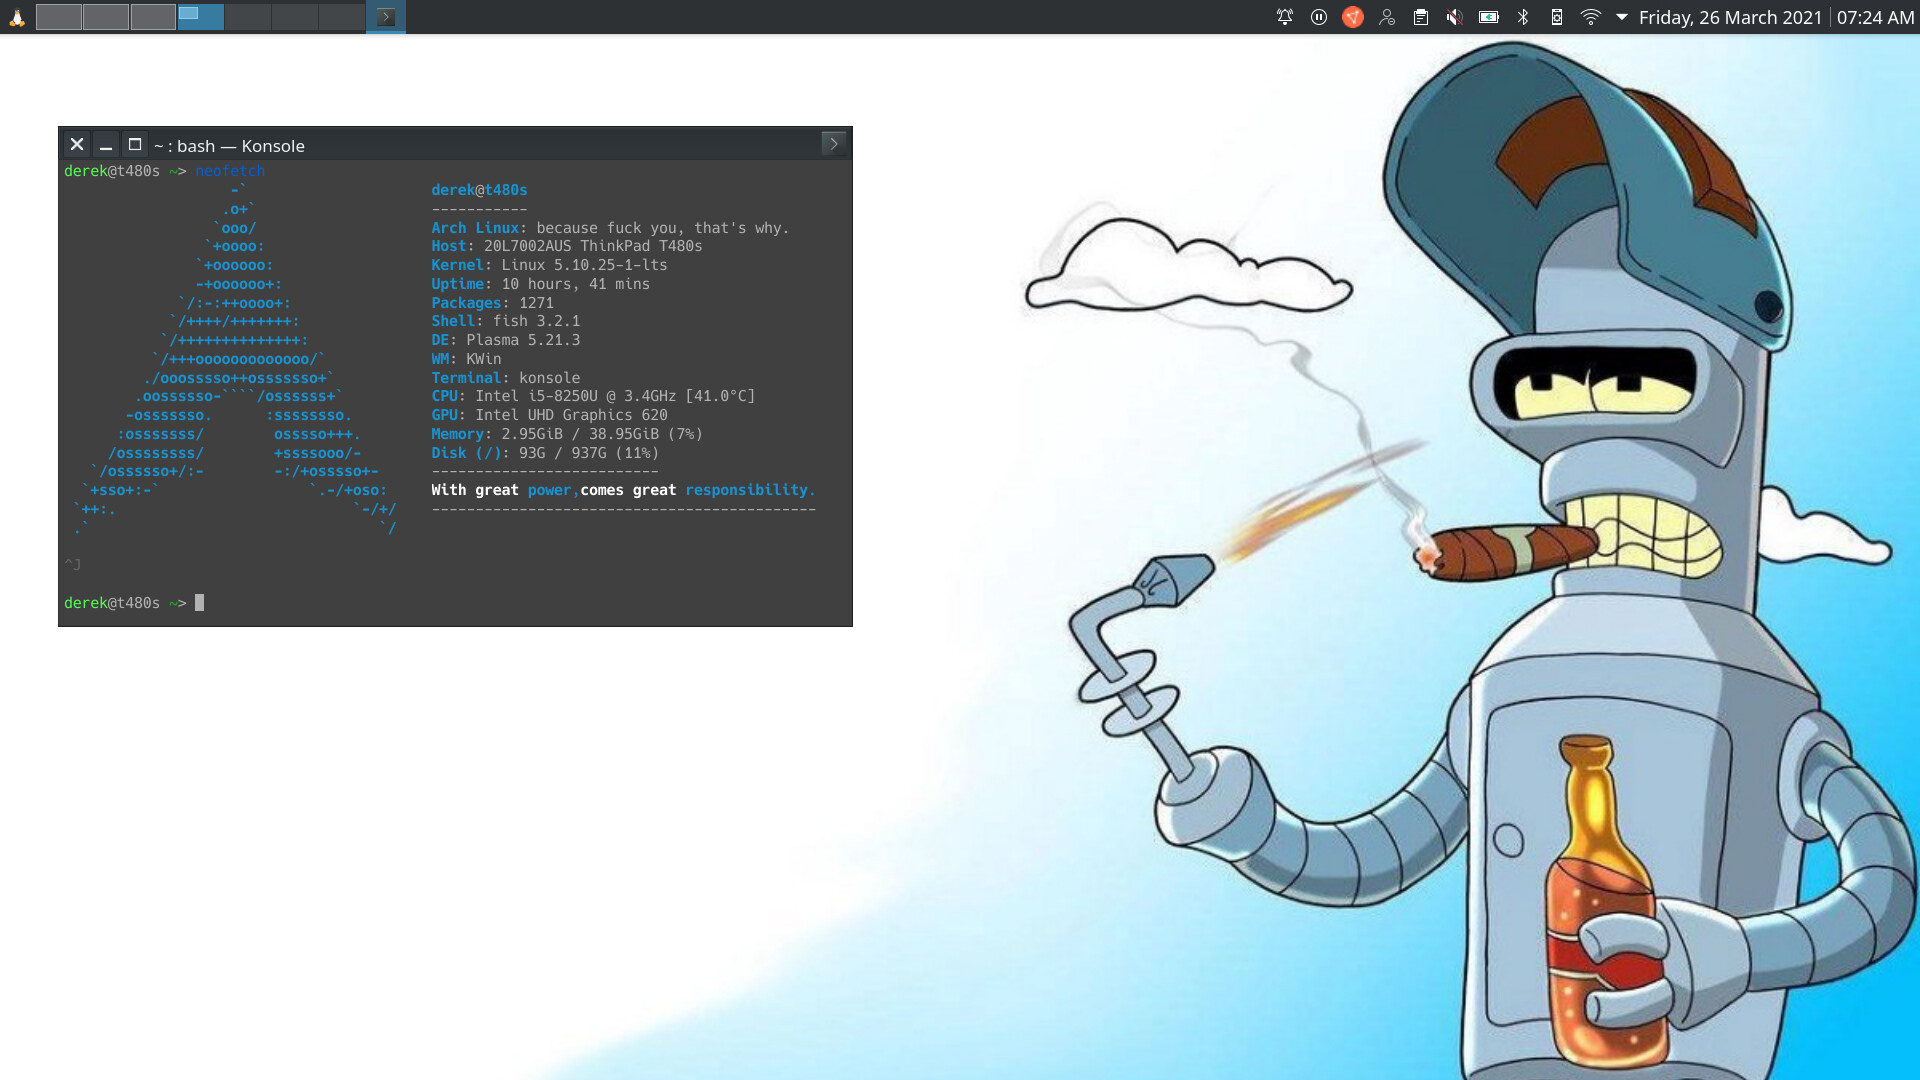
Task: Click the muted volume tray icon
Action: click(1455, 17)
